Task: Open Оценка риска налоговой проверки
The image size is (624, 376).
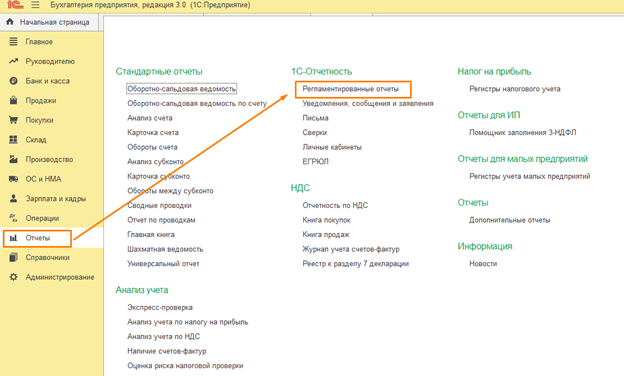Action: (185, 366)
